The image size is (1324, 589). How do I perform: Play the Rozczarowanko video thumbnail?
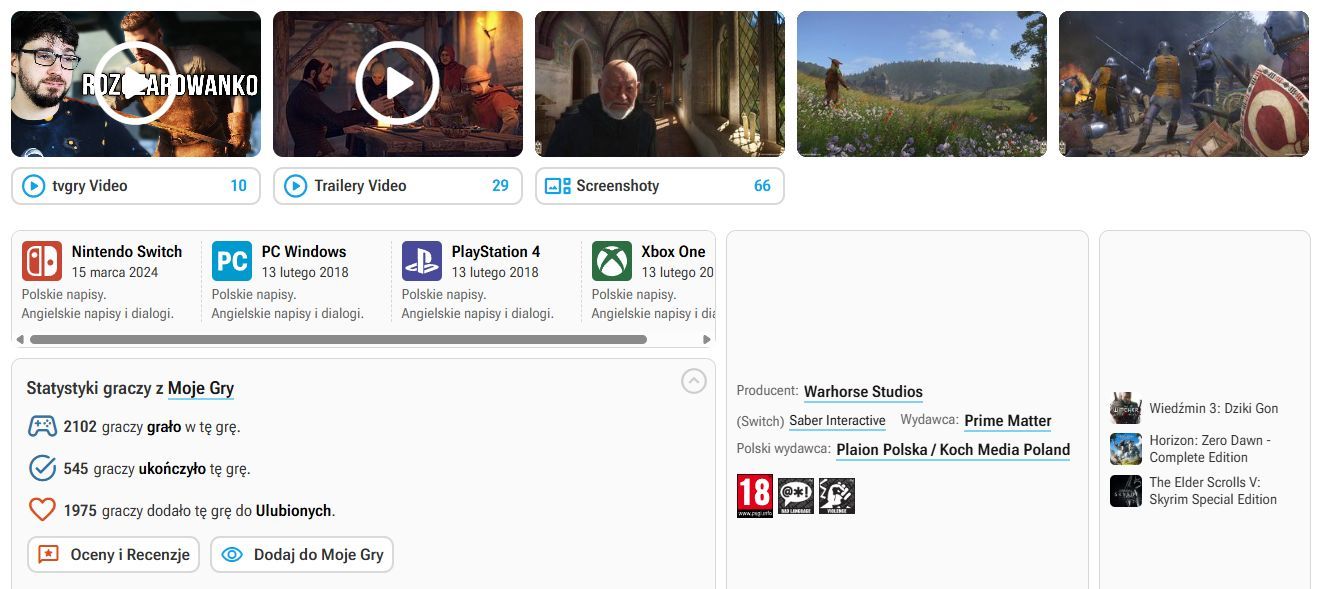coord(136,84)
